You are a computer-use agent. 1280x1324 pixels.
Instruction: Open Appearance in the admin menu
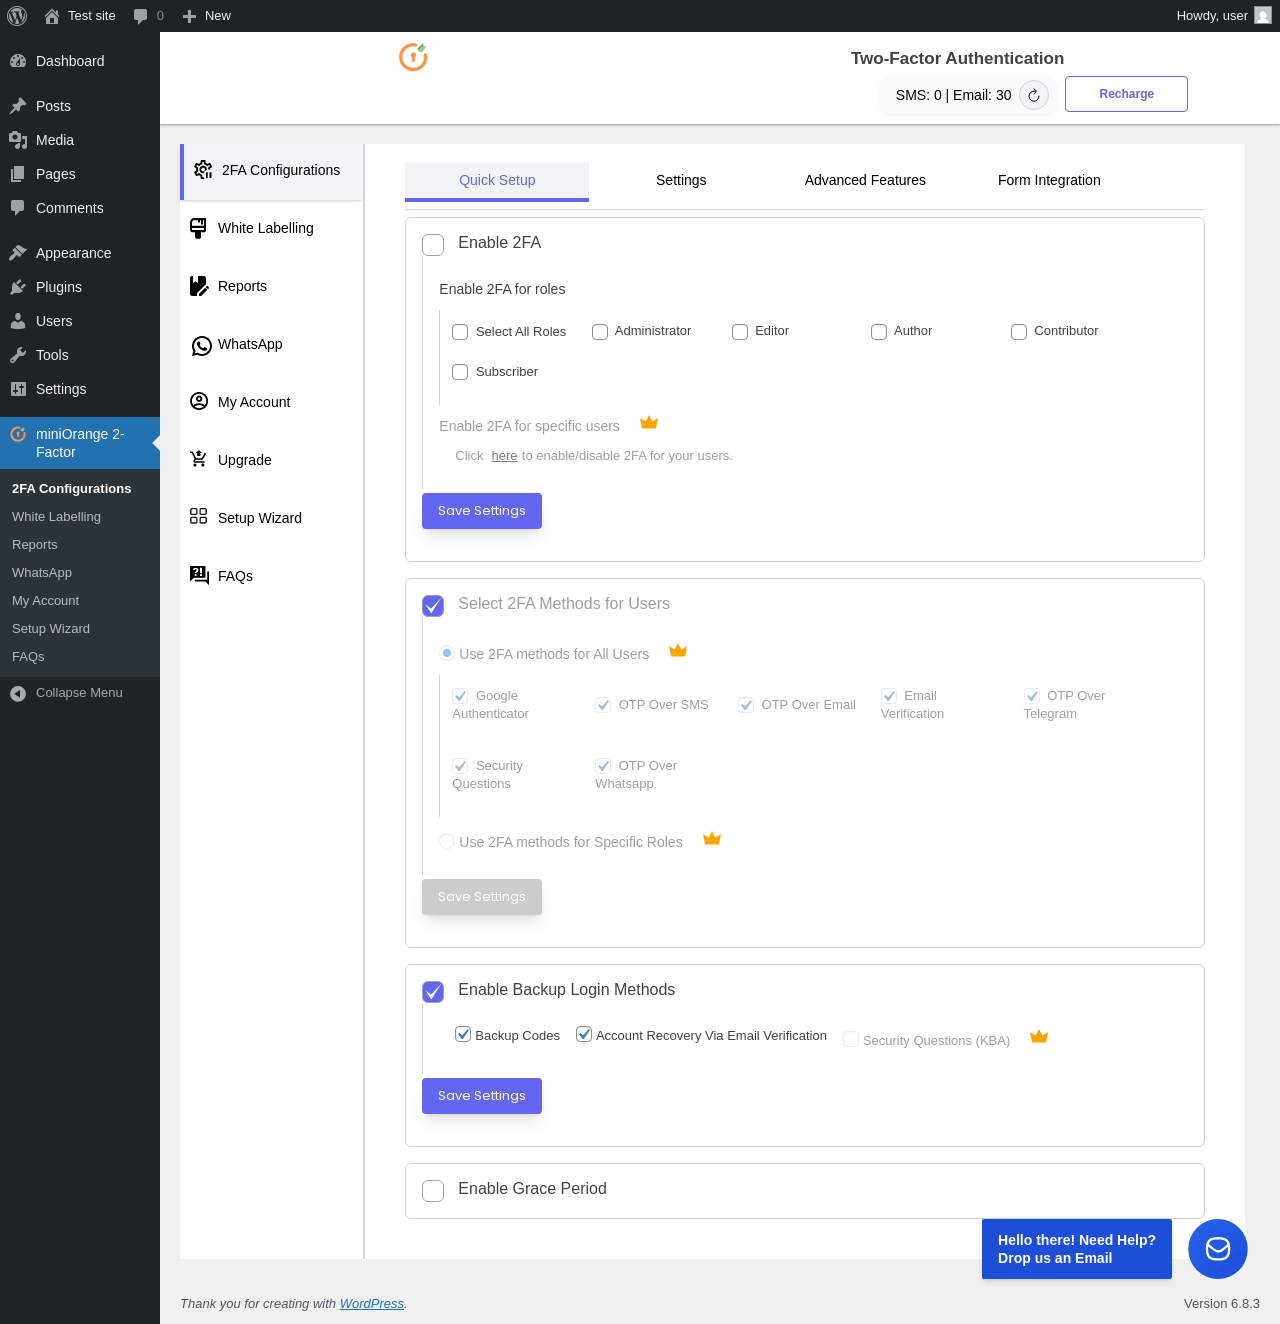80,253
